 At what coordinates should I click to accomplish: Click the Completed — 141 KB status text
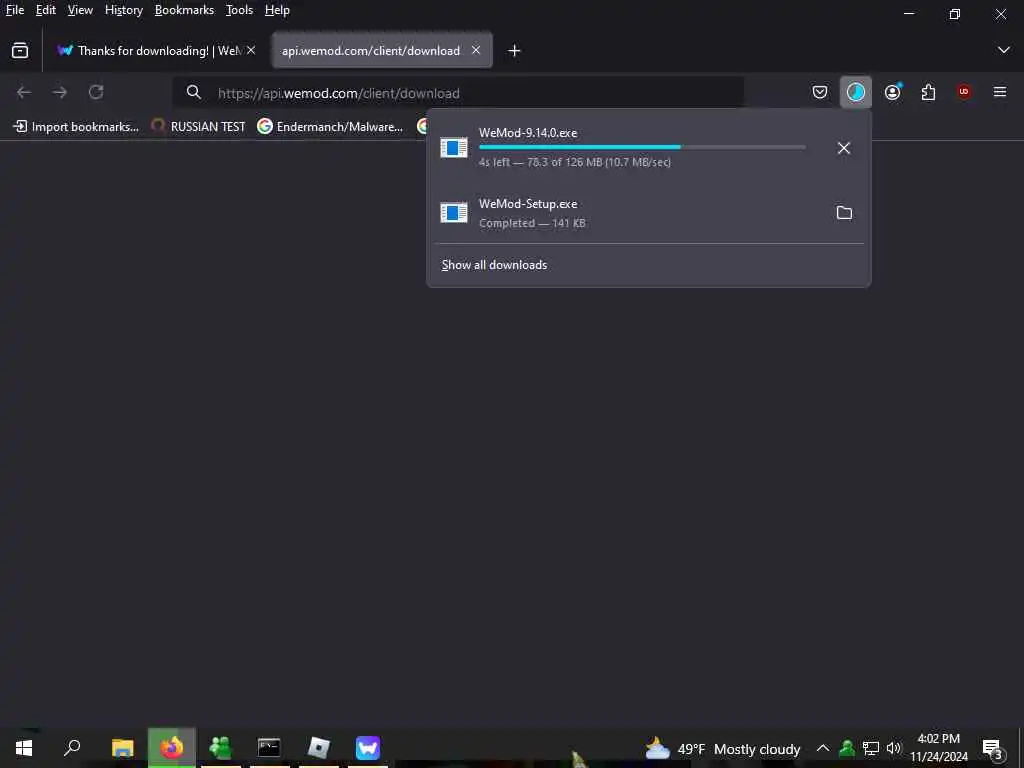532,223
